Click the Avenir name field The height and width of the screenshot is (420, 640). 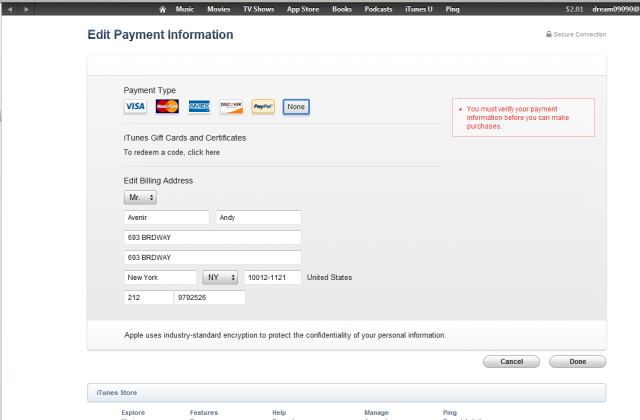click(x=167, y=218)
